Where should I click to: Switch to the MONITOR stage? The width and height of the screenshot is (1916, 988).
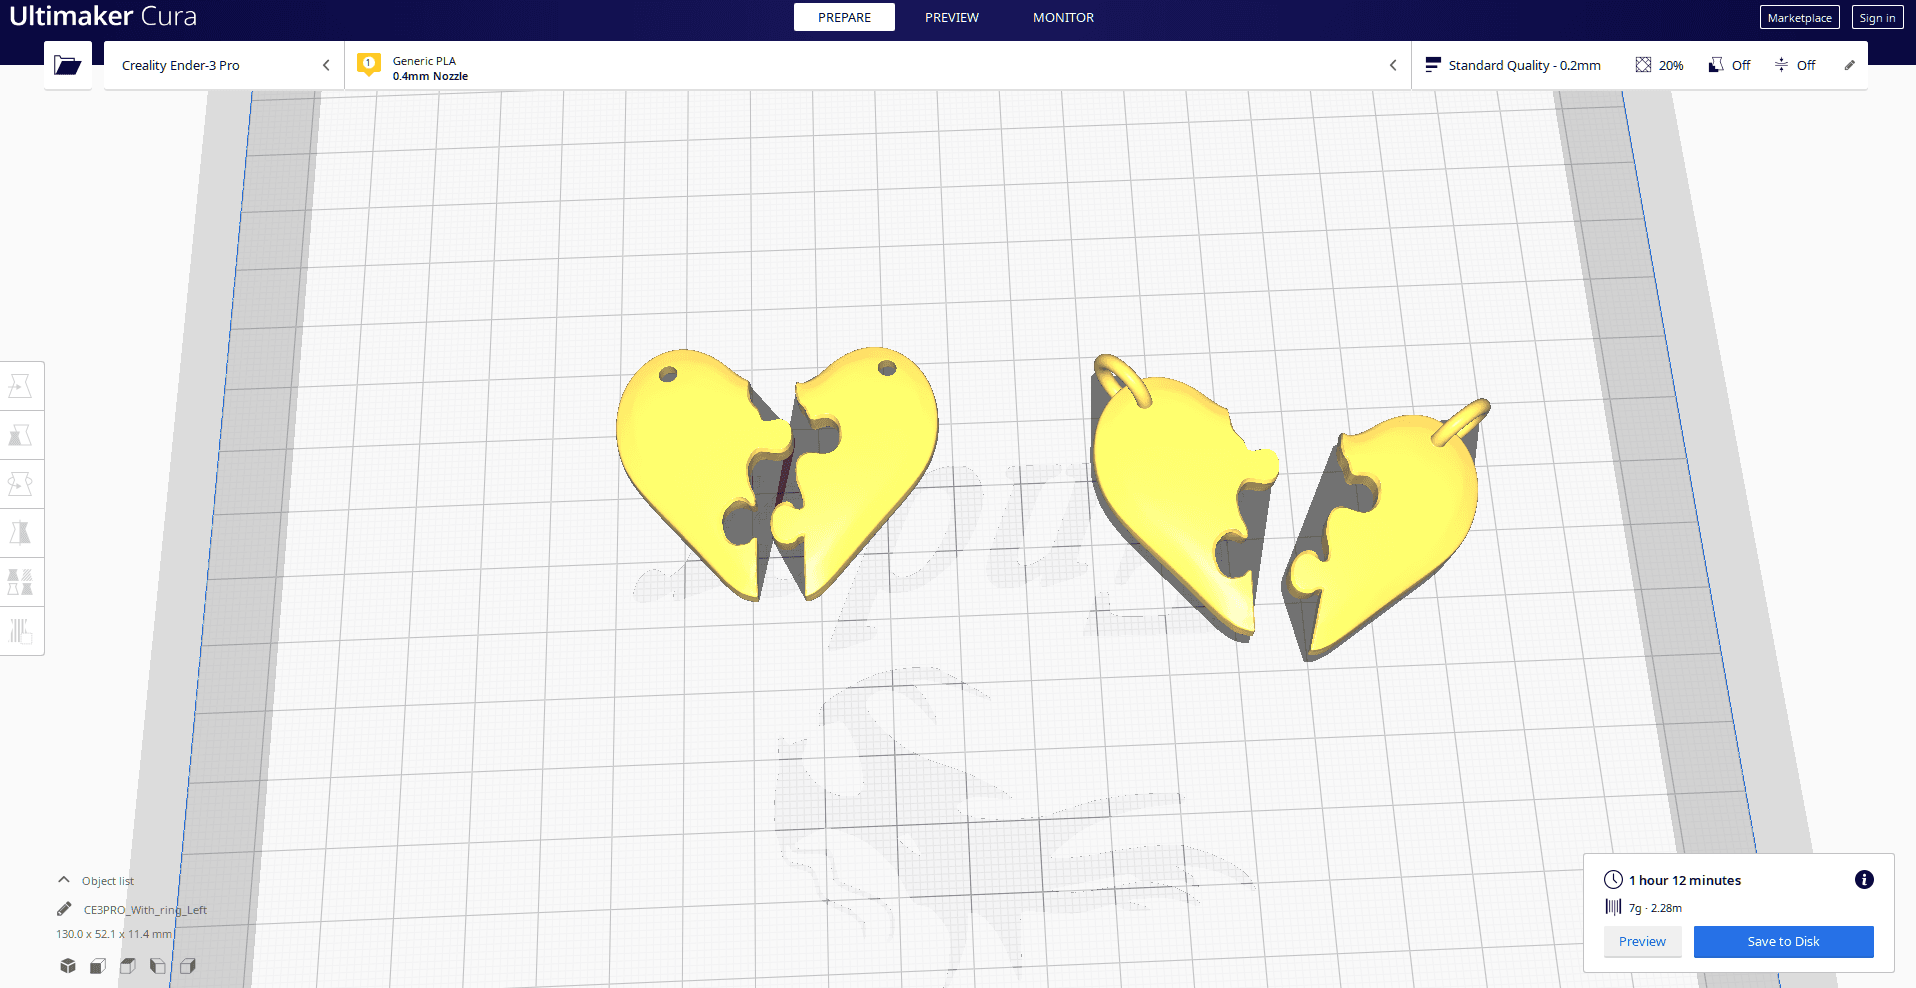tap(1063, 17)
